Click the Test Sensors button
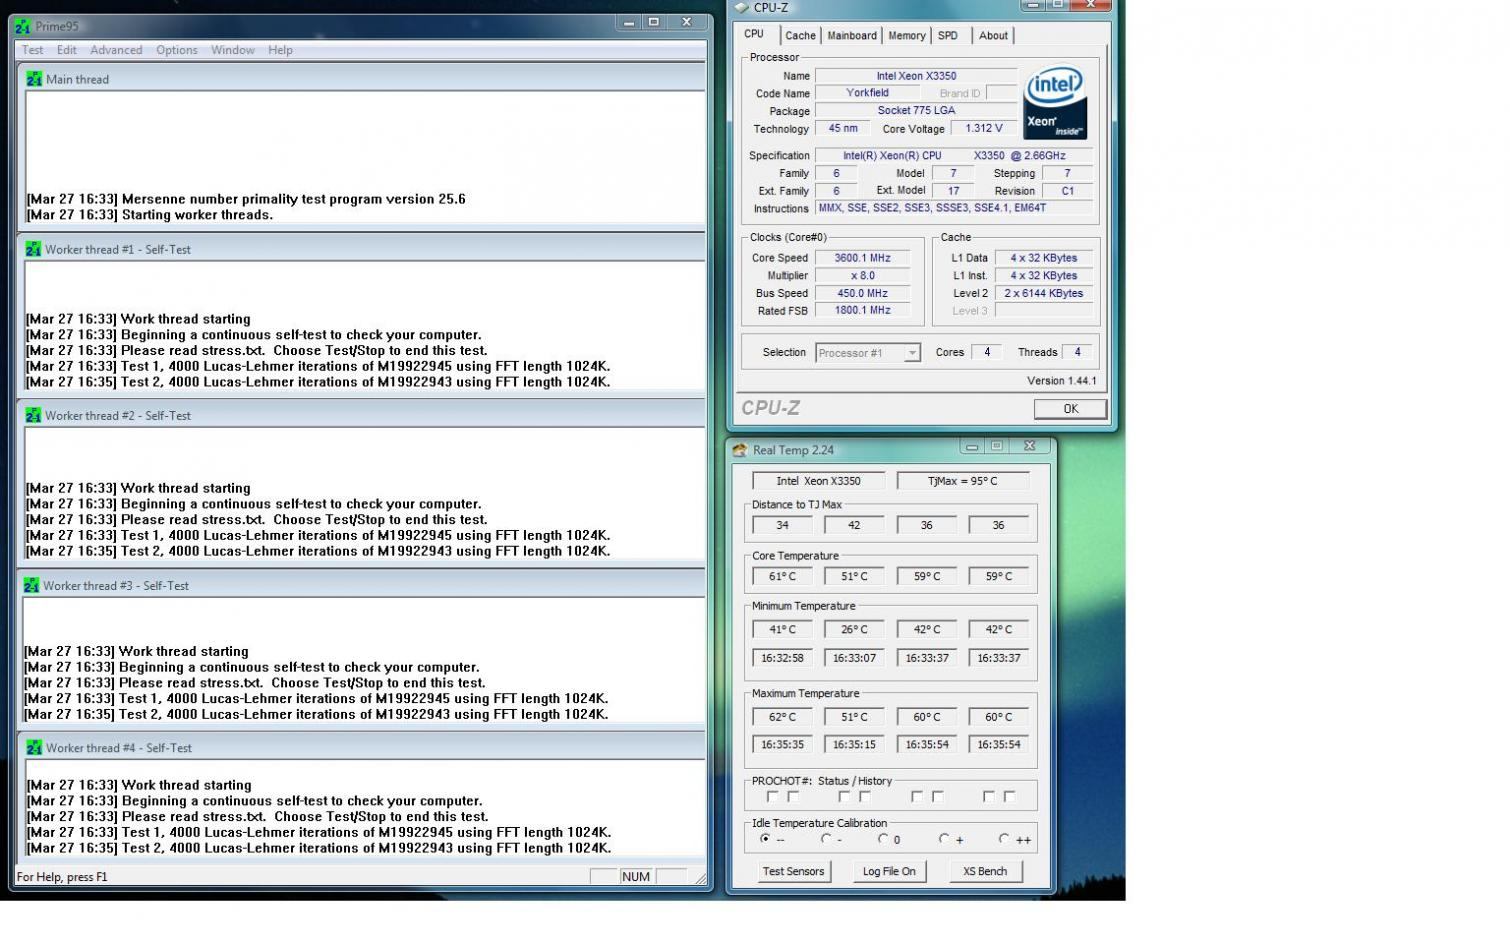1510x944 pixels. pyautogui.click(x=793, y=872)
